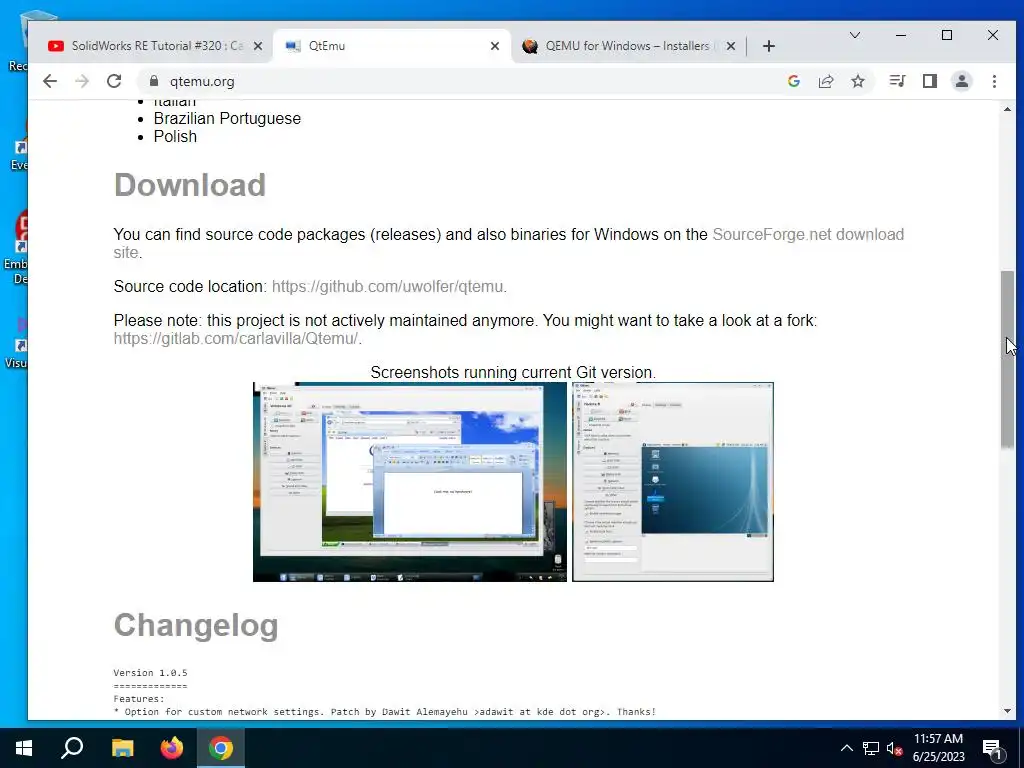Open github.com/uwolfer/qtemu link
The width and height of the screenshot is (1024, 768).
pos(387,287)
